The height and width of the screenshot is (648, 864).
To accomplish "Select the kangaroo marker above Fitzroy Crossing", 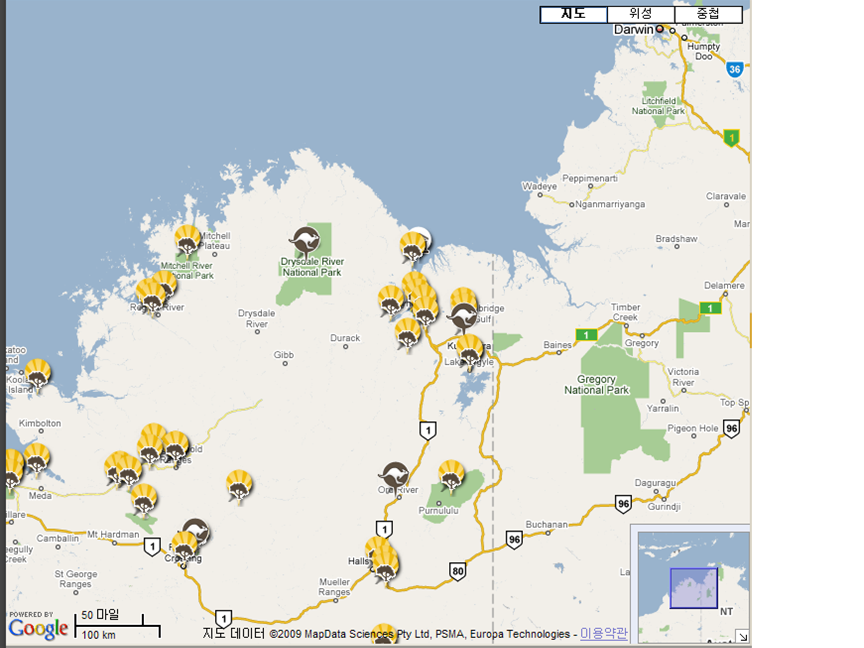I will click(196, 530).
